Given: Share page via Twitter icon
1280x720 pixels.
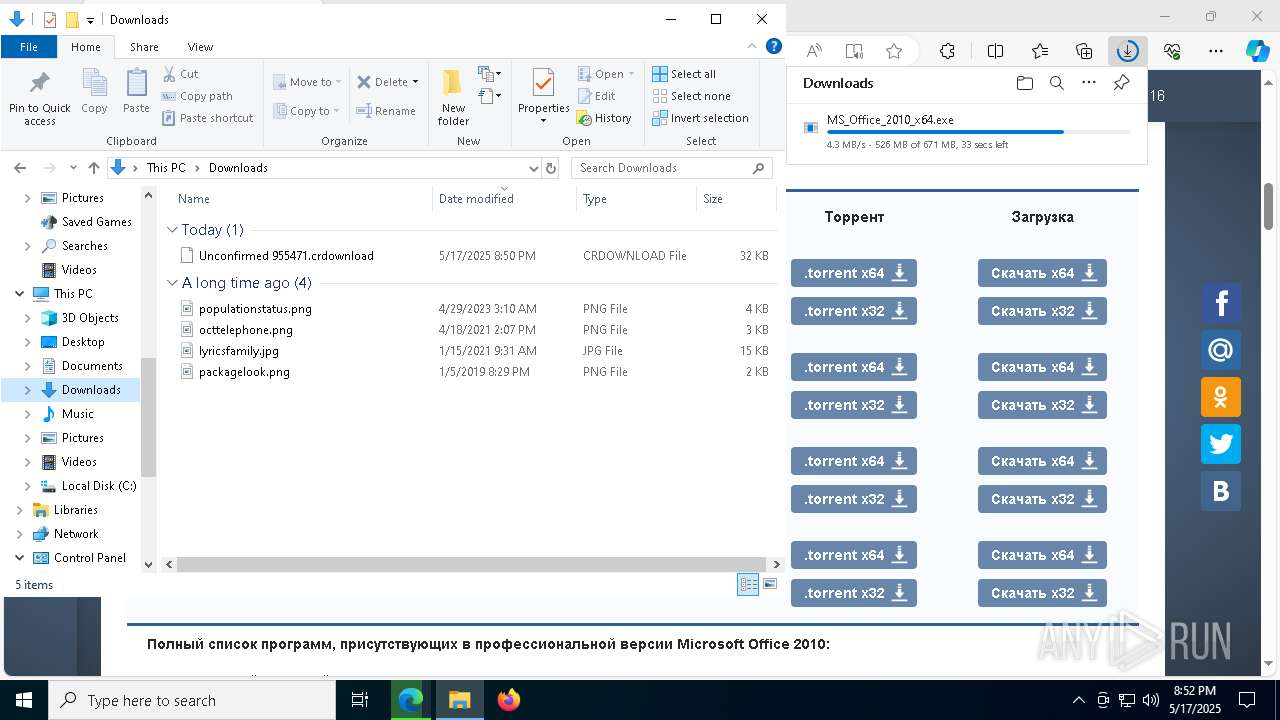Looking at the screenshot, I should click(x=1221, y=444).
